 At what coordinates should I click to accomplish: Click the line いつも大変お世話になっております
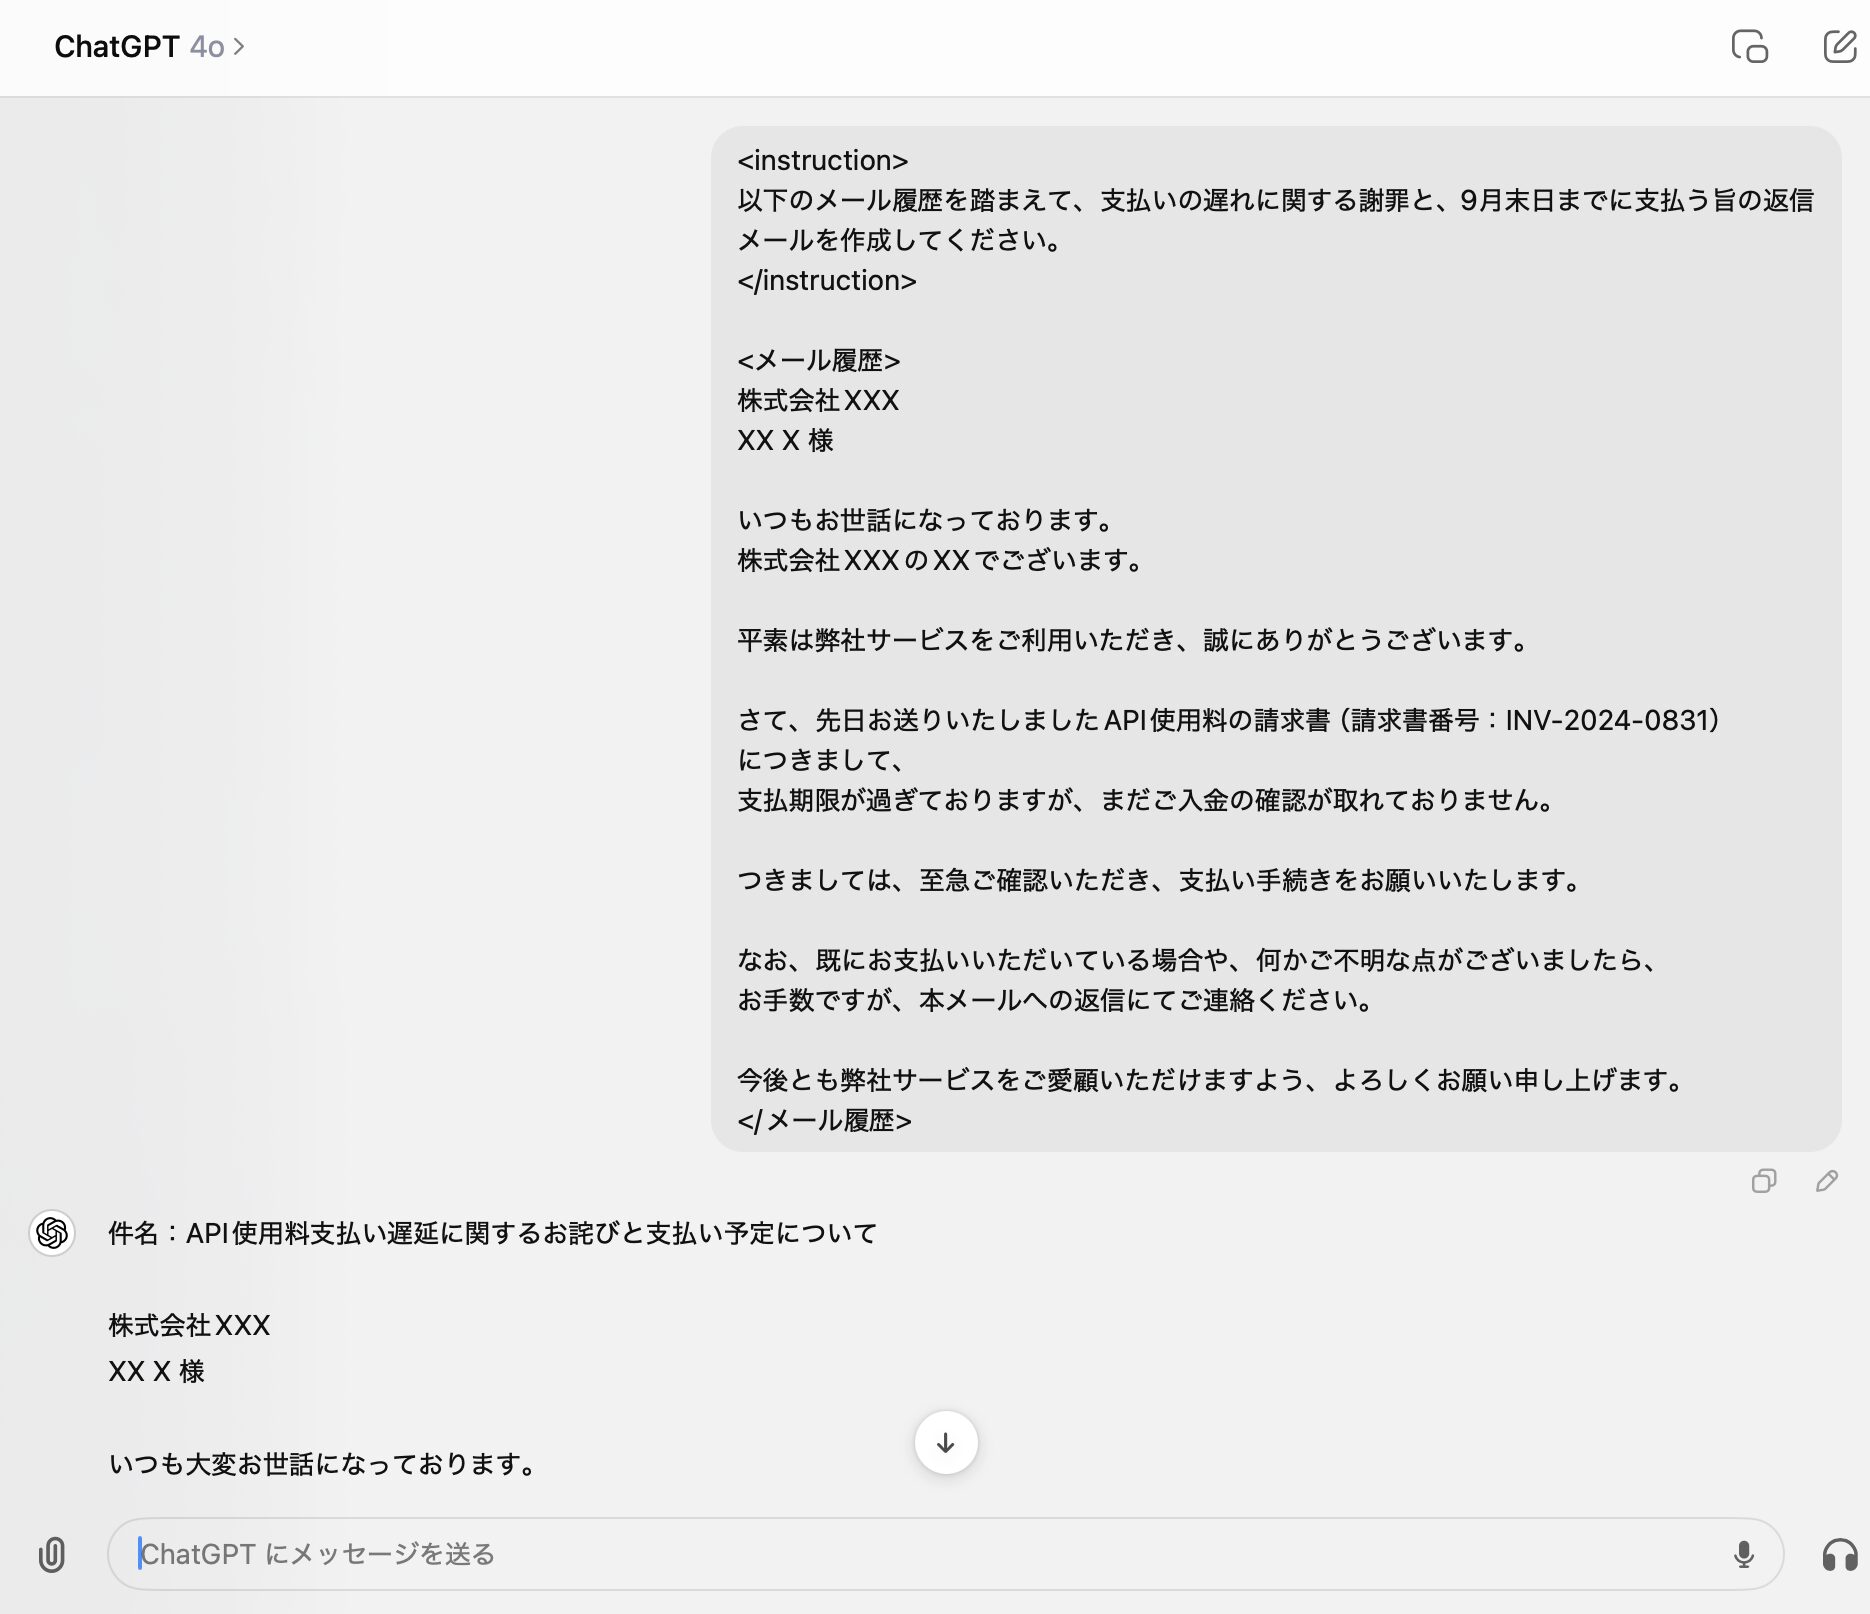click(x=324, y=1464)
